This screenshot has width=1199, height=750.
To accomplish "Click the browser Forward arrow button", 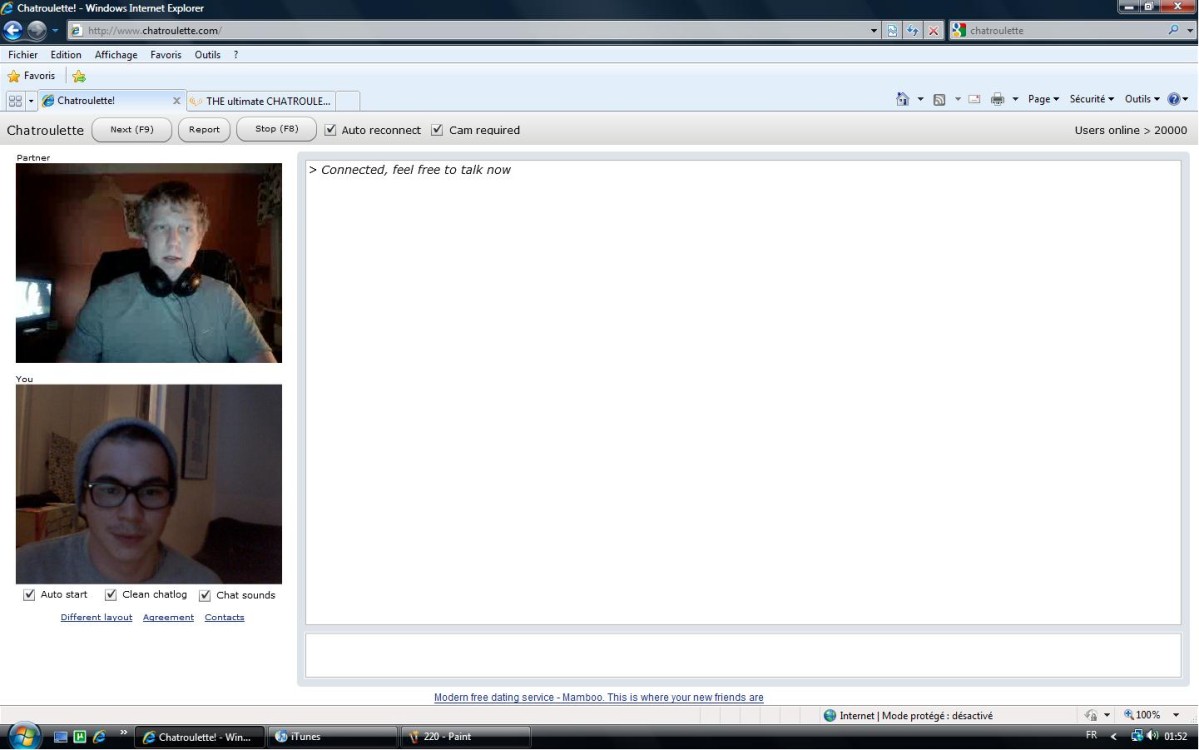I will click(37, 30).
